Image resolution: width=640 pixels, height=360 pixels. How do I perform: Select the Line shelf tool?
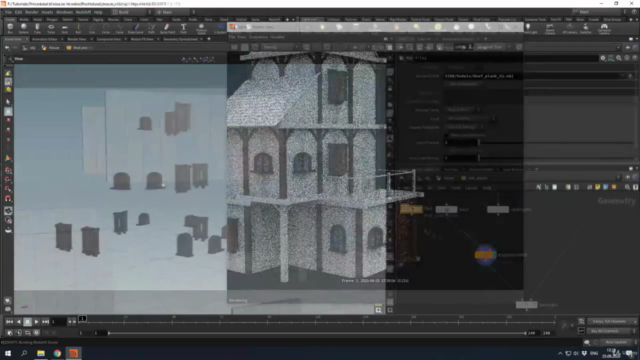92,28
